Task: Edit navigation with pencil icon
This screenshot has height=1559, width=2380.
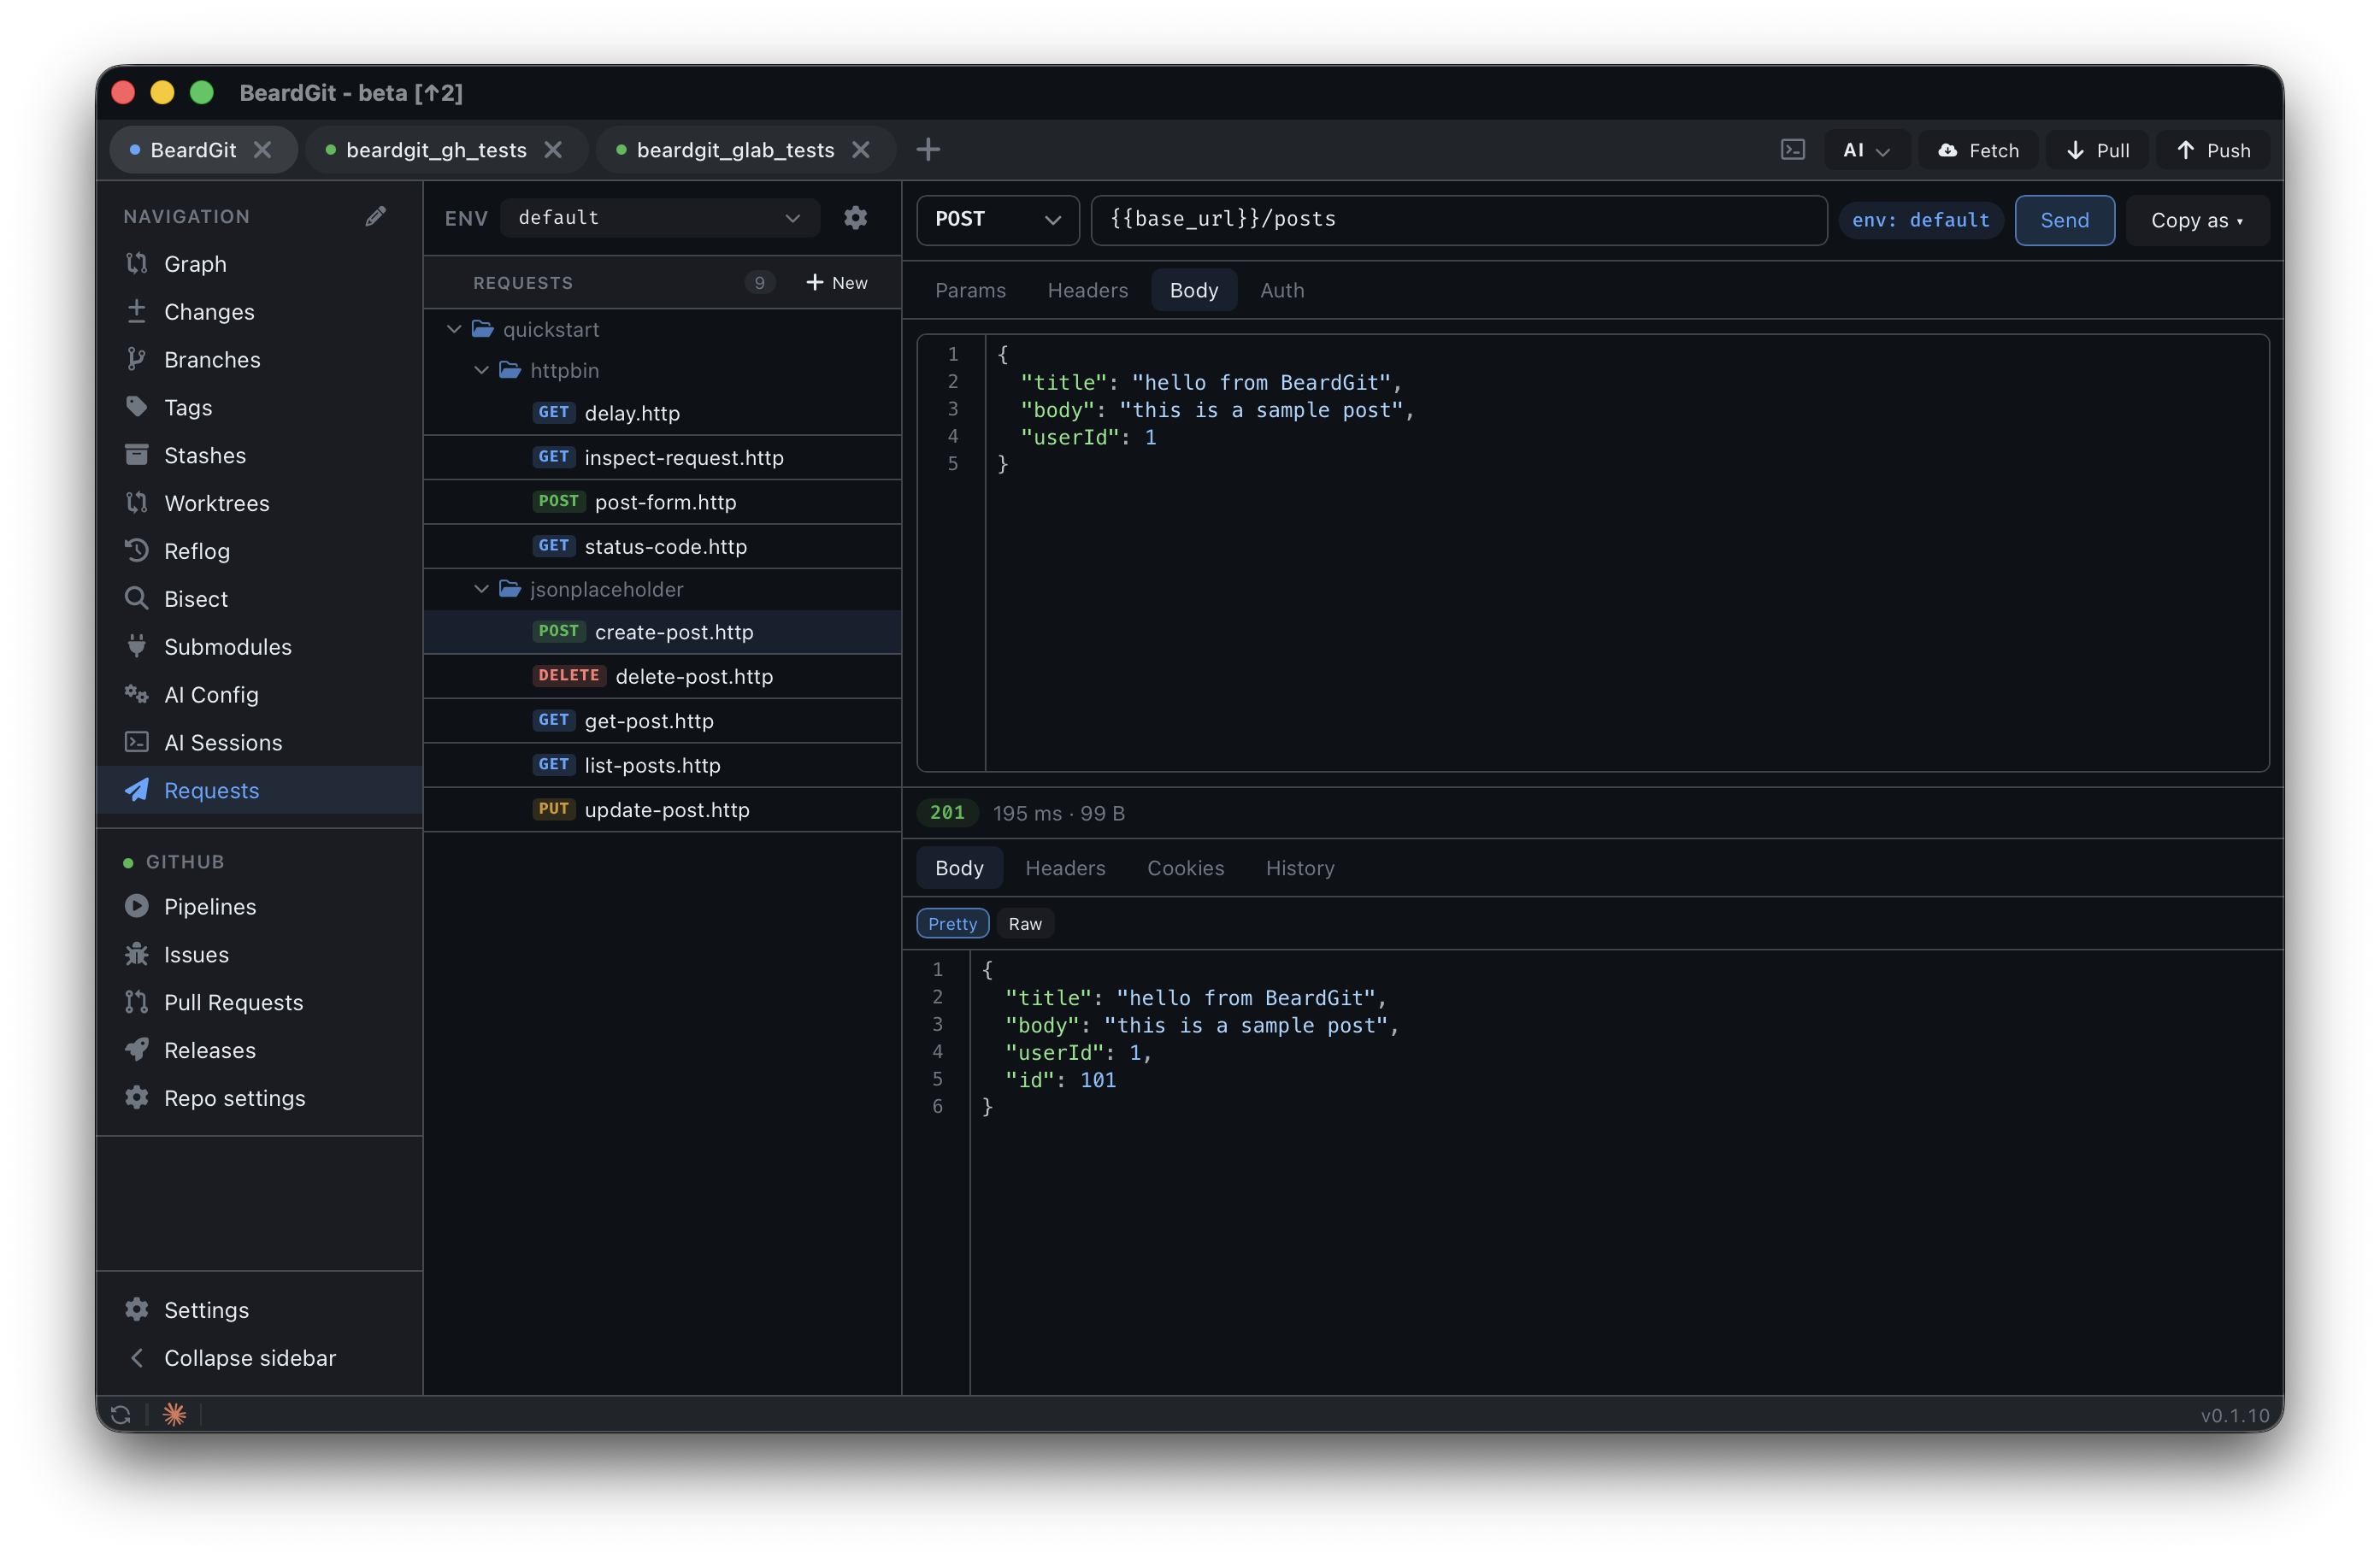Action: 376,216
